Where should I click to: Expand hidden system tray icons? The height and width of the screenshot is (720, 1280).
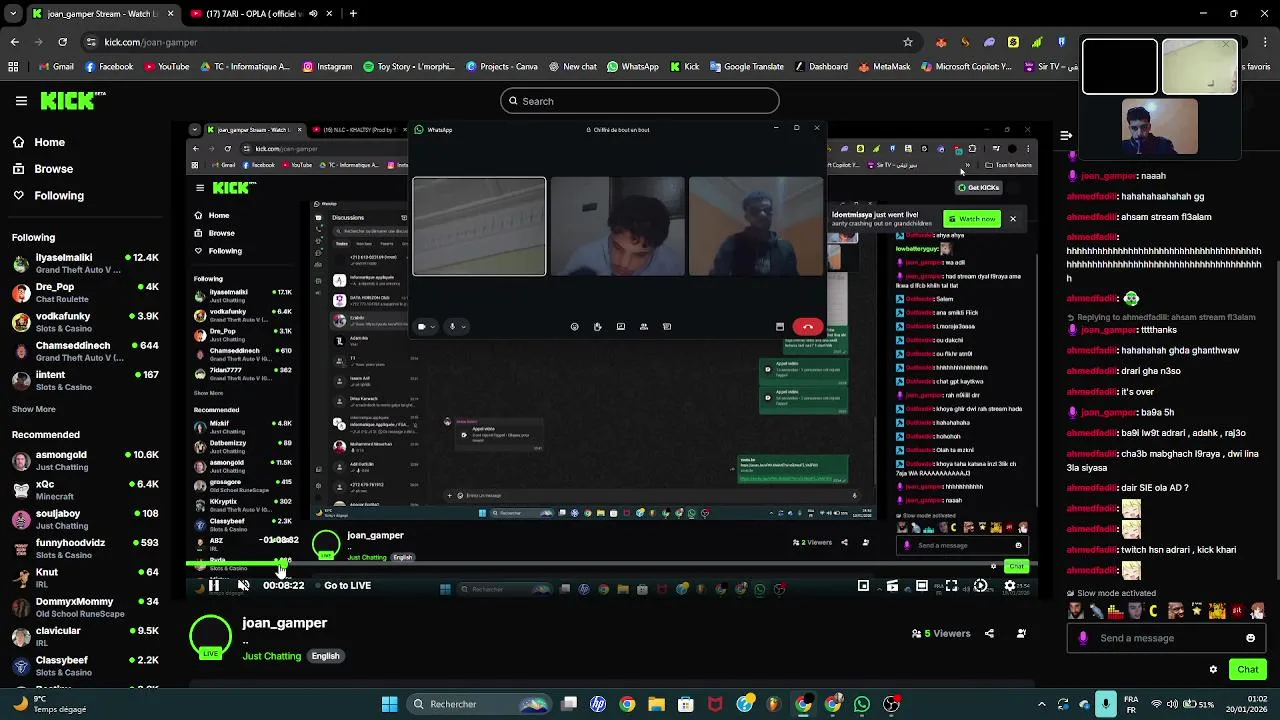point(1041,704)
